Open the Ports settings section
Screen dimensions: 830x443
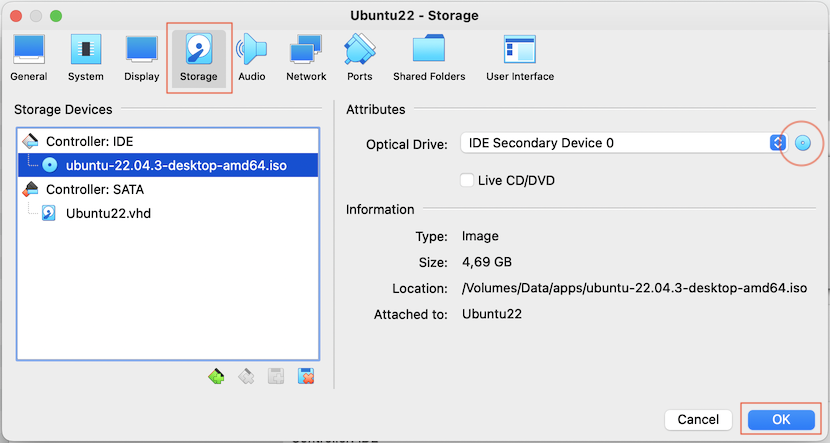[359, 58]
